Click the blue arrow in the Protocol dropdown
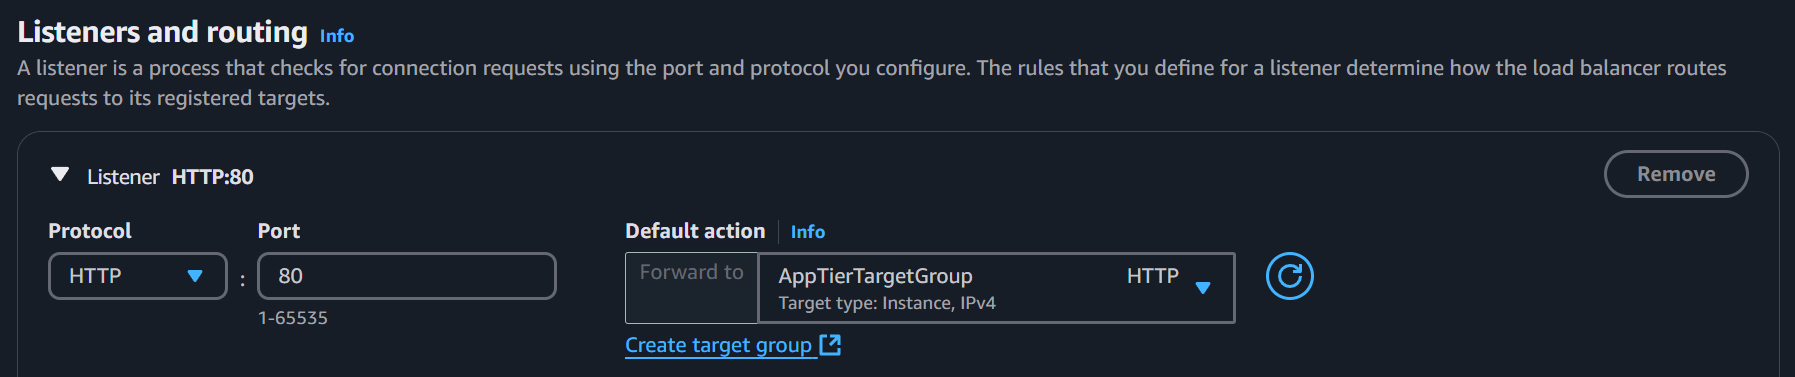The height and width of the screenshot is (377, 1795). click(x=195, y=277)
